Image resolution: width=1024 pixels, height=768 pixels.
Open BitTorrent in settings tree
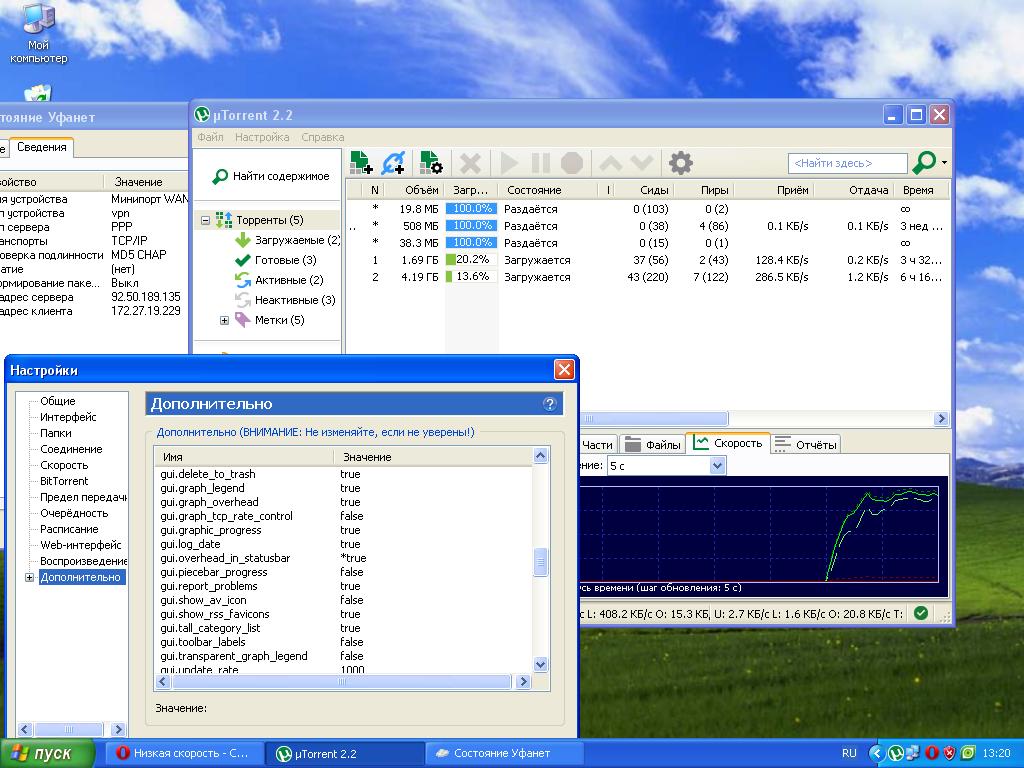[x=64, y=481]
